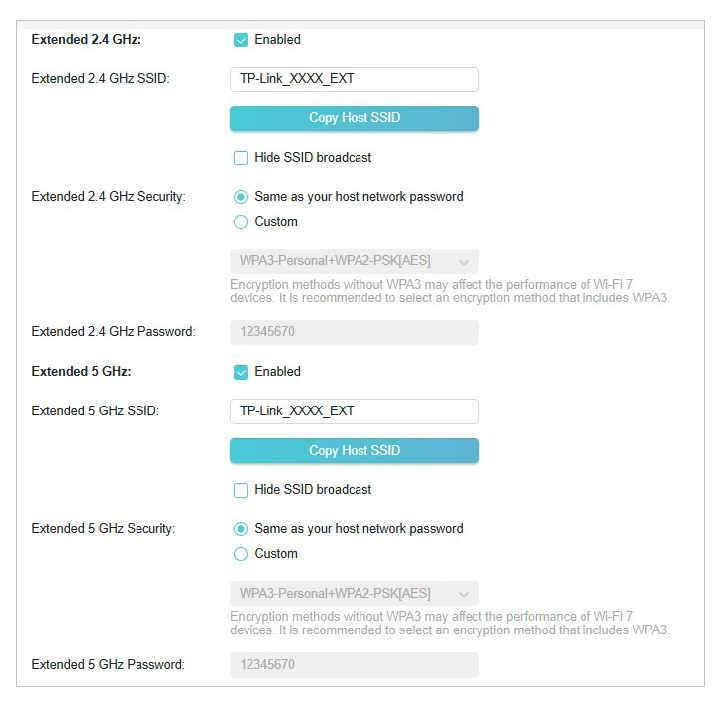Image resolution: width=725 pixels, height=704 pixels.
Task: Uncheck the Extended 2.4 GHz Enabled checkbox
Action: (241, 40)
